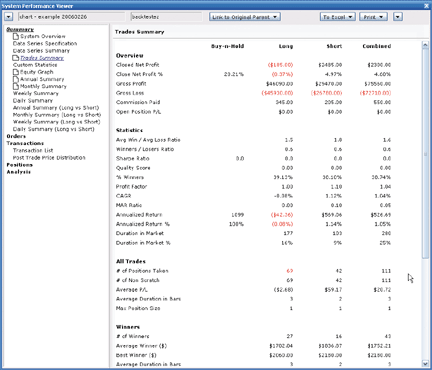The image size is (432, 370).
Task: Close the System Performance Viewer window
Action: point(426,6)
